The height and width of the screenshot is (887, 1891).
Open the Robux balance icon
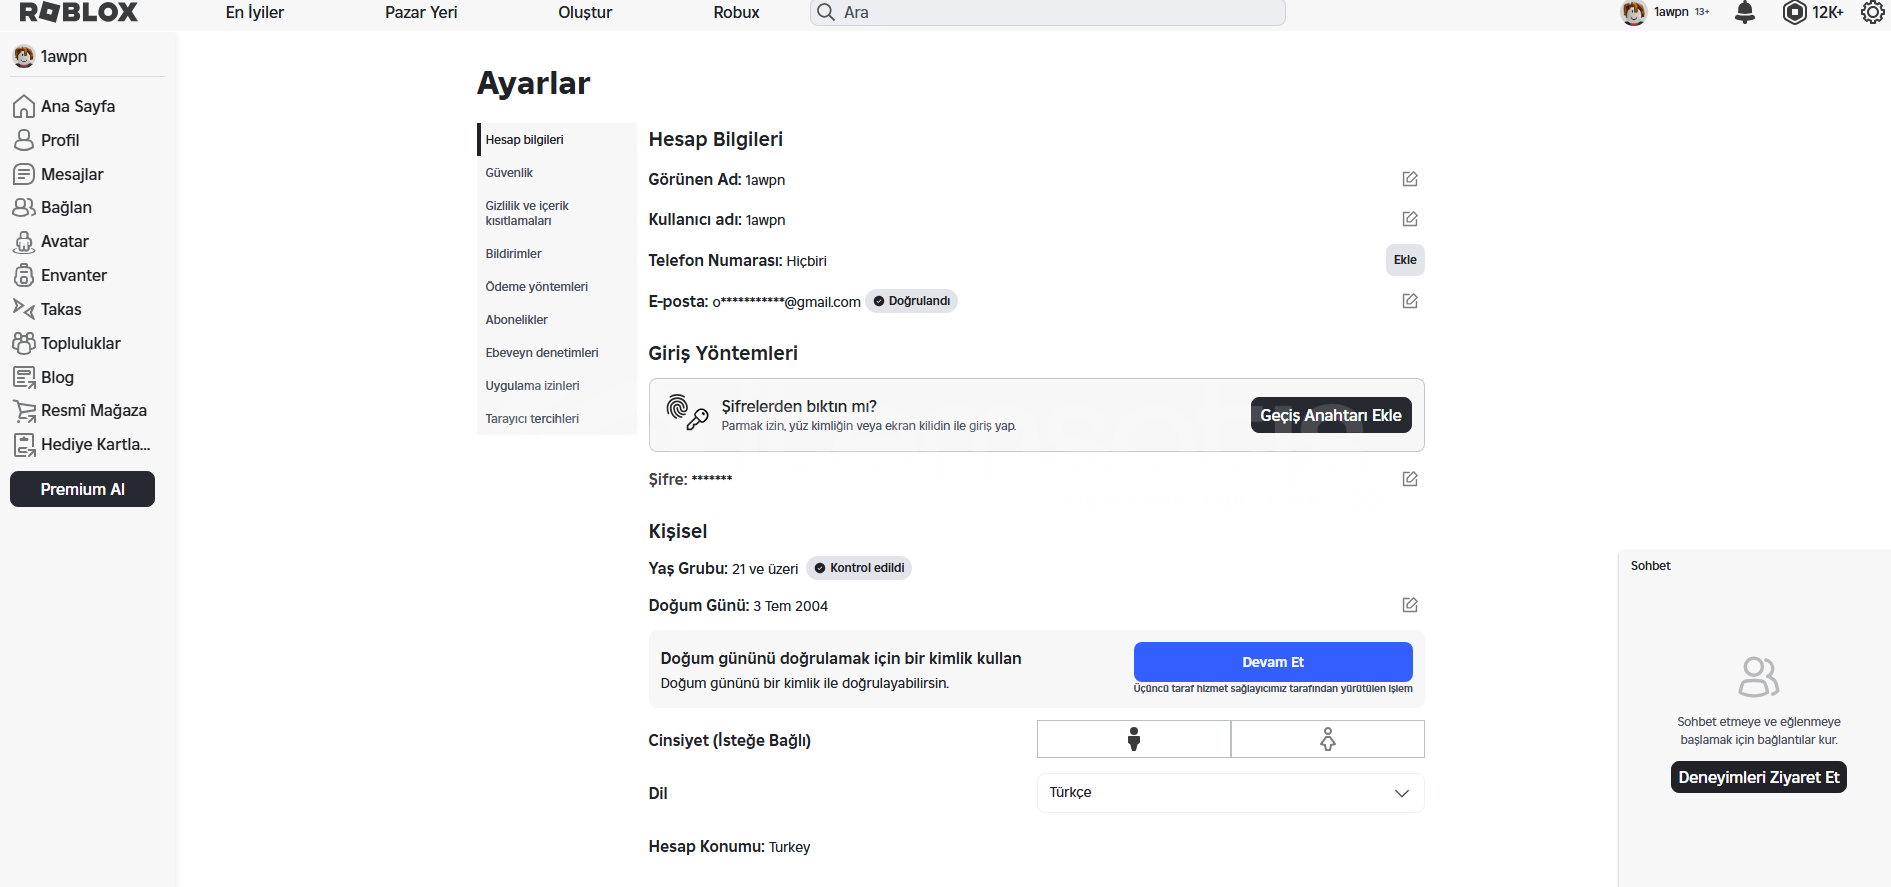[1795, 12]
